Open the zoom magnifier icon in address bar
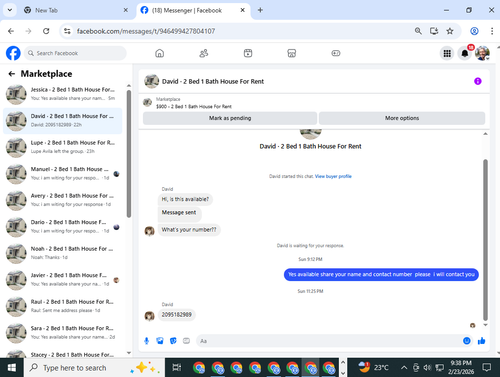The image size is (500, 377). 418,31
